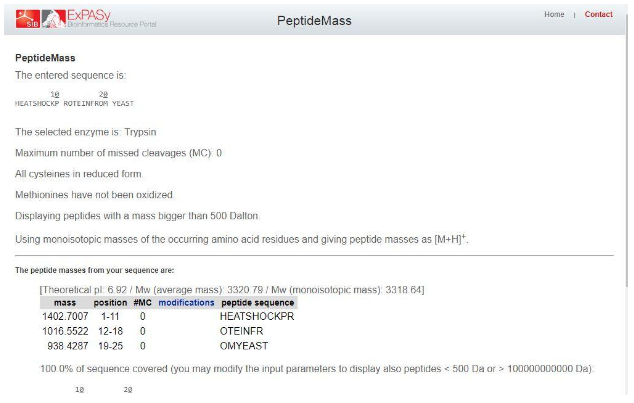This screenshot has height=403, width=634.
Task: Click the mass value 938.4287
Action: (68, 346)
